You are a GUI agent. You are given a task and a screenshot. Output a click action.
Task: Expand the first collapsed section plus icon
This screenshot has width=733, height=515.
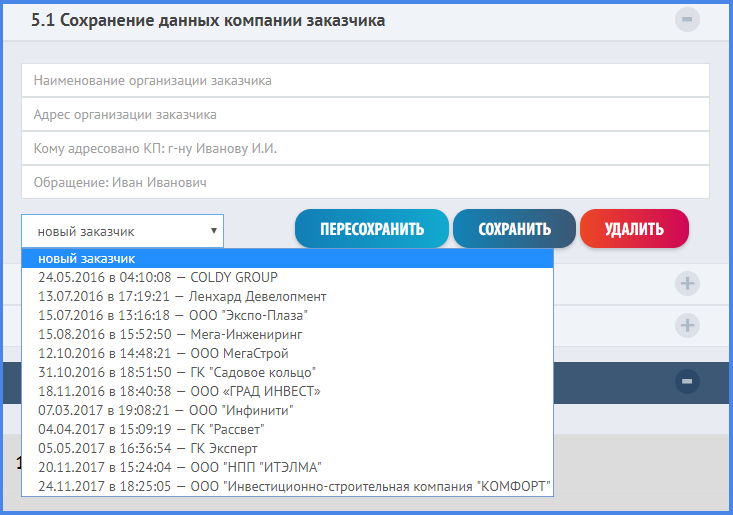[x=687, y=283]
